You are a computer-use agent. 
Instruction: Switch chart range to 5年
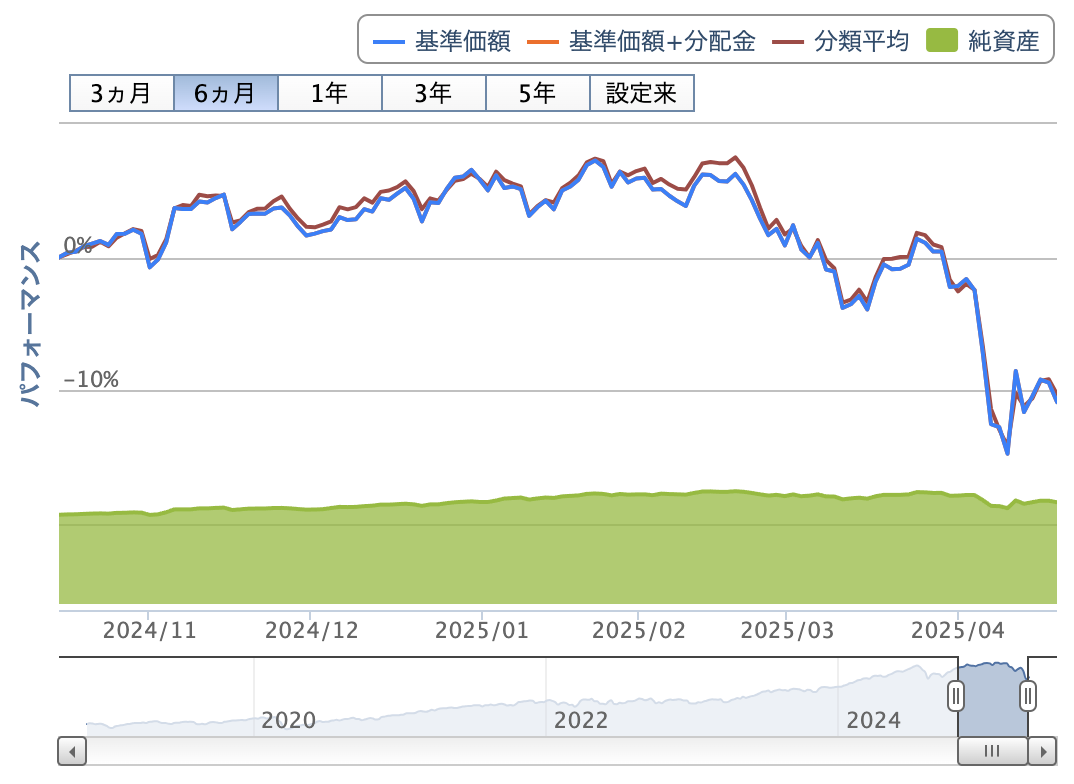[x=538, y=93]
